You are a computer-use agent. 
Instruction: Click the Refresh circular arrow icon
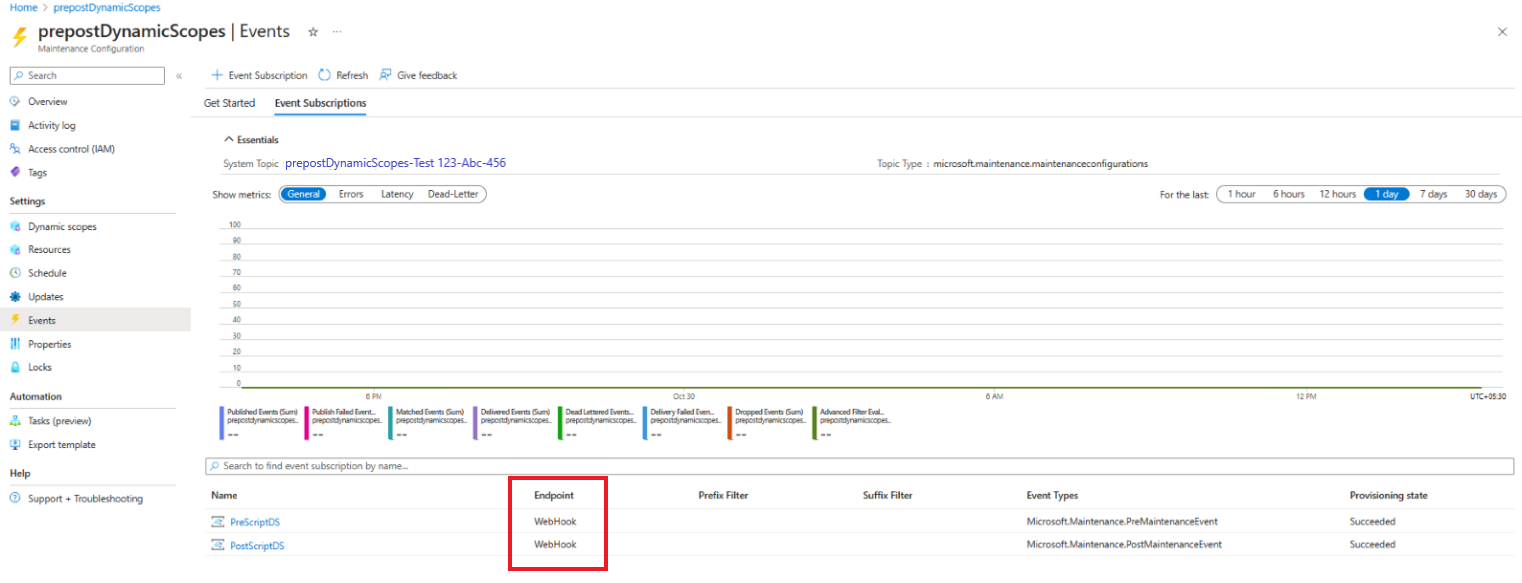click(324, 75)
